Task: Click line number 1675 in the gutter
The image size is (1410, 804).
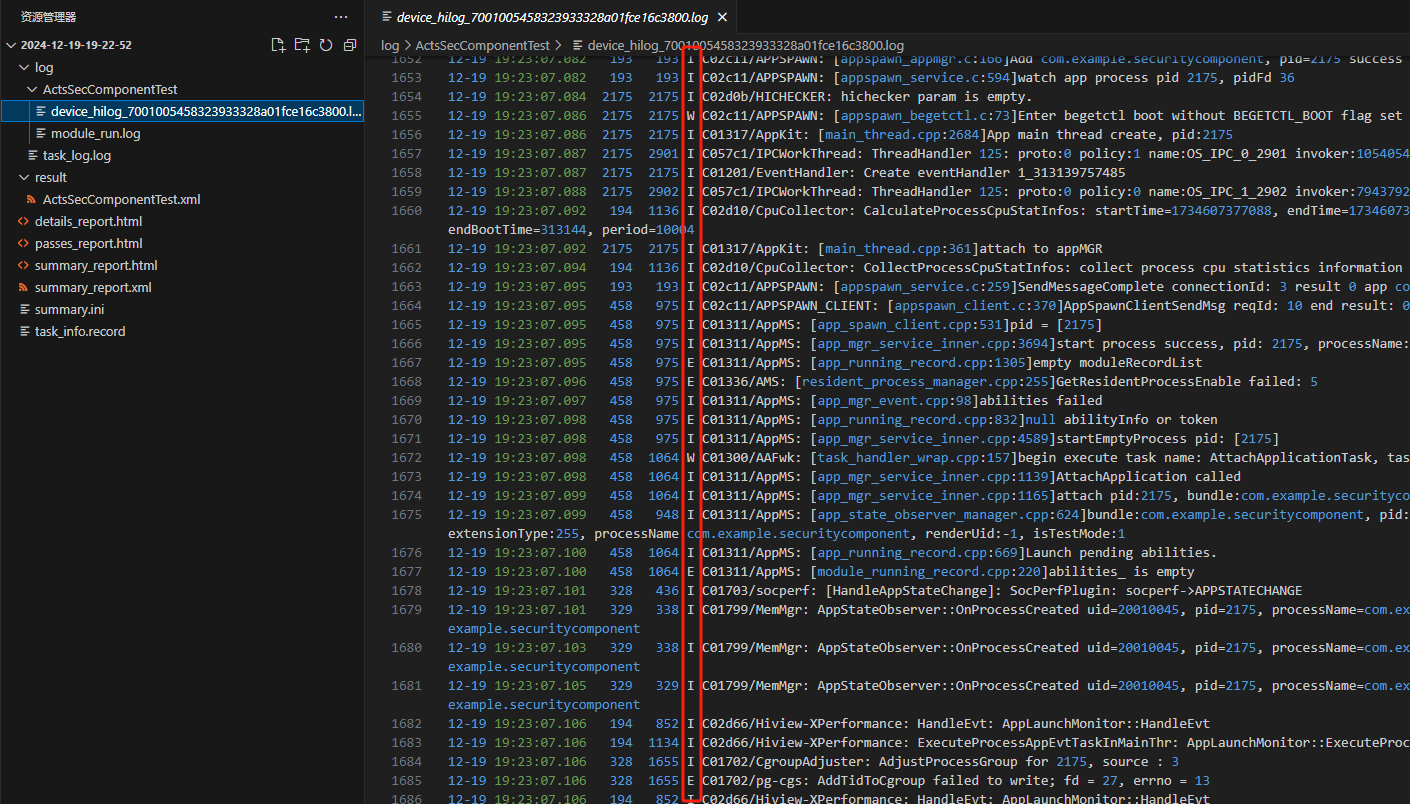Action: click(406, 515)
